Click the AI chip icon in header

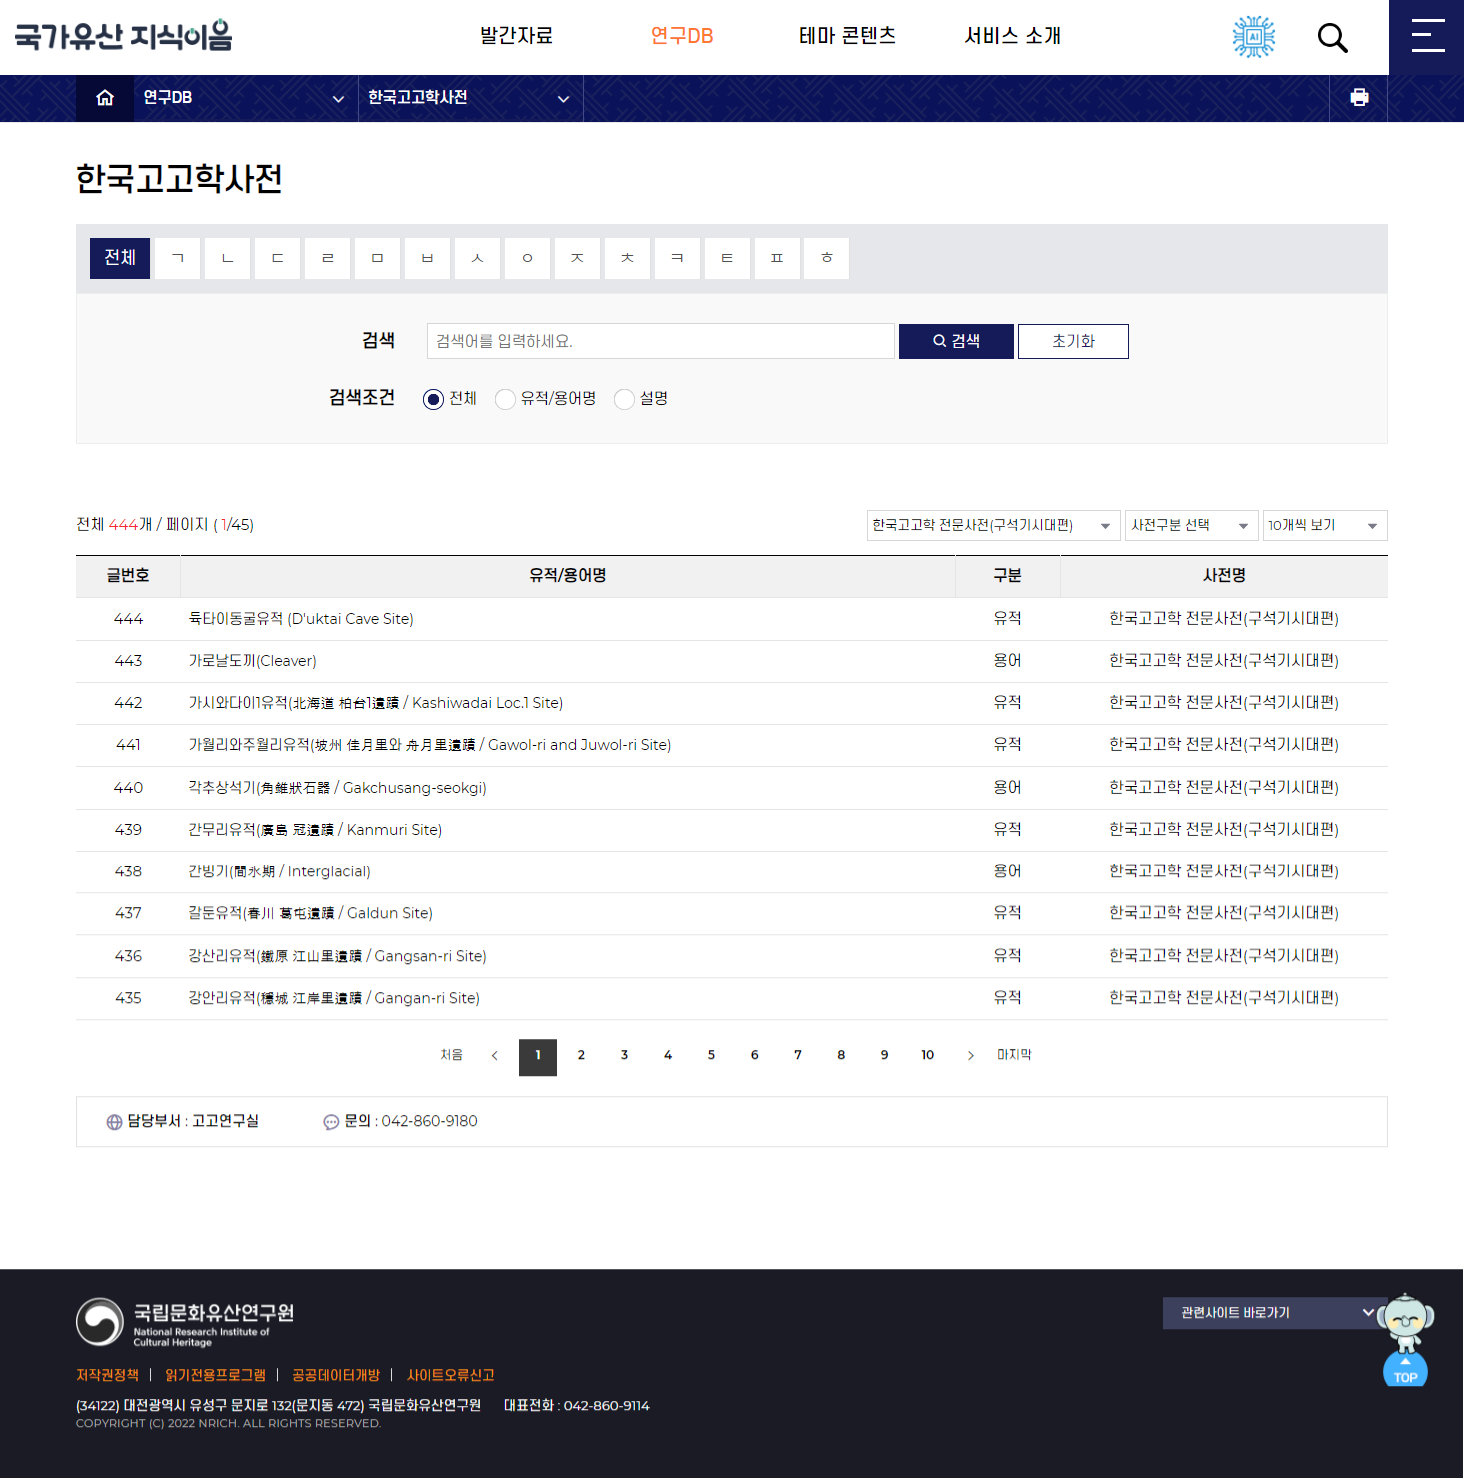1253,37
